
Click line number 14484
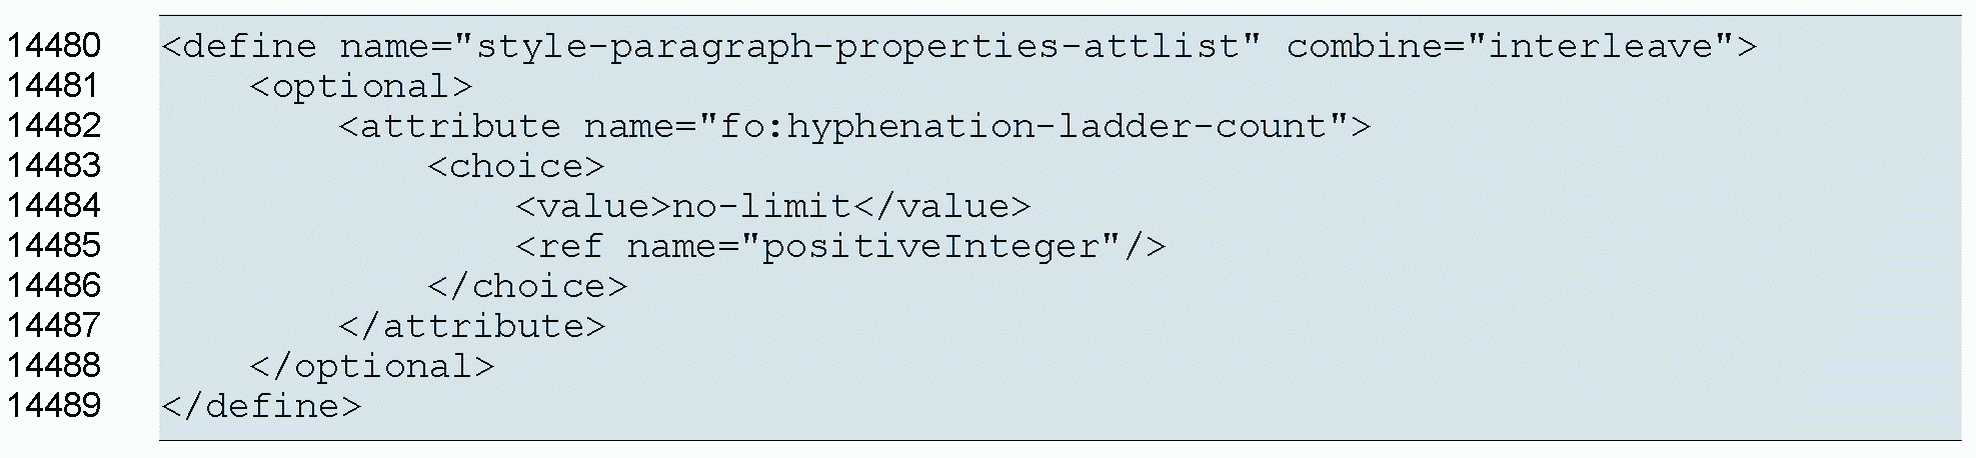point(54,206)
